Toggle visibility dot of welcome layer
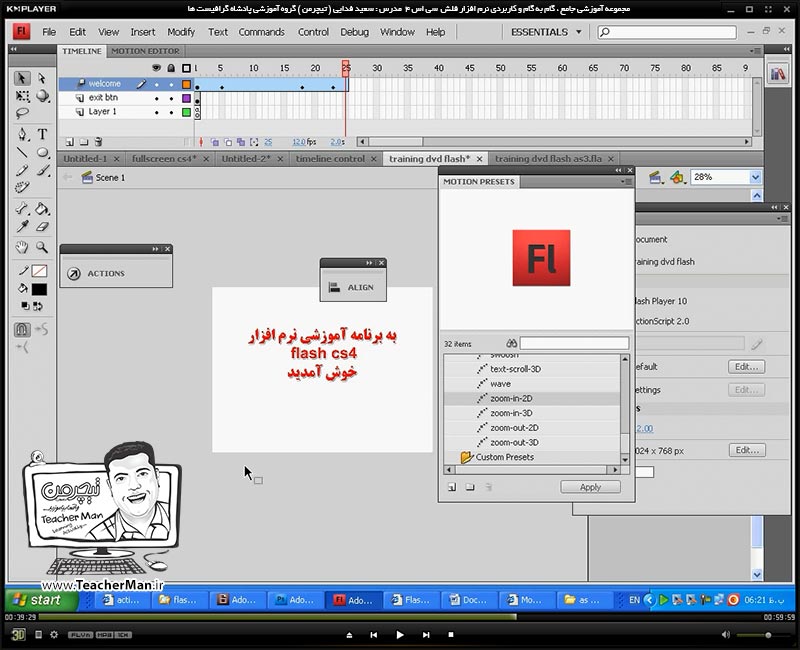 point(157,84)
